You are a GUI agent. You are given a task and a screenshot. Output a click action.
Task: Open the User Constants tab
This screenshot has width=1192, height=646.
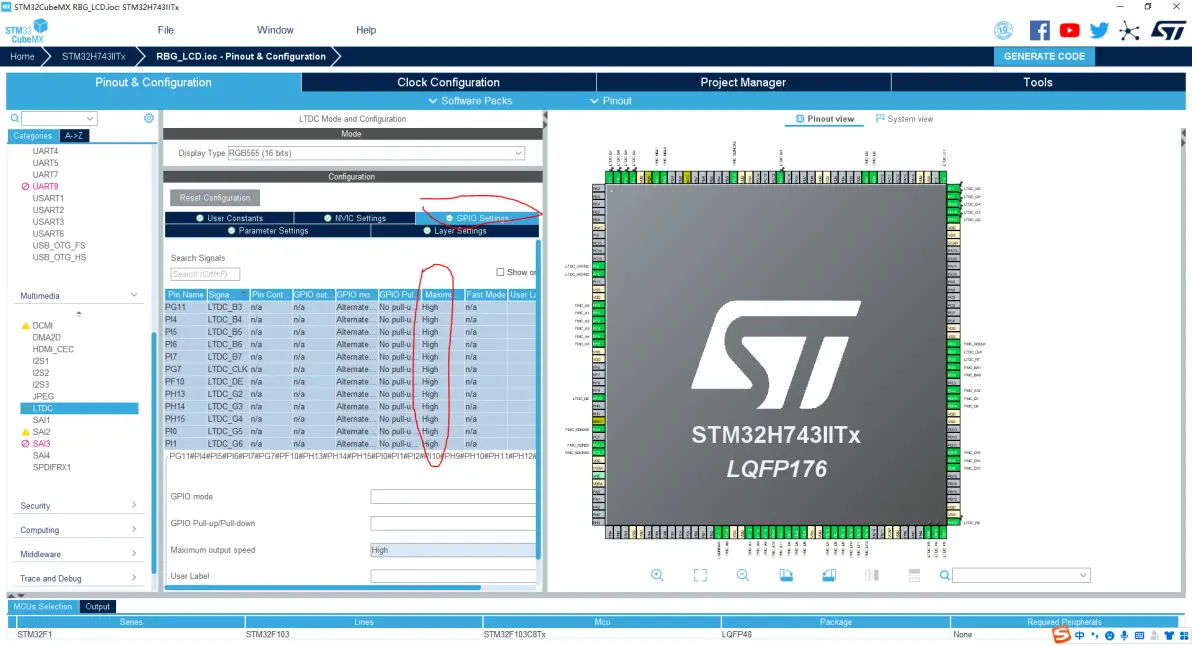coord(229,218)
